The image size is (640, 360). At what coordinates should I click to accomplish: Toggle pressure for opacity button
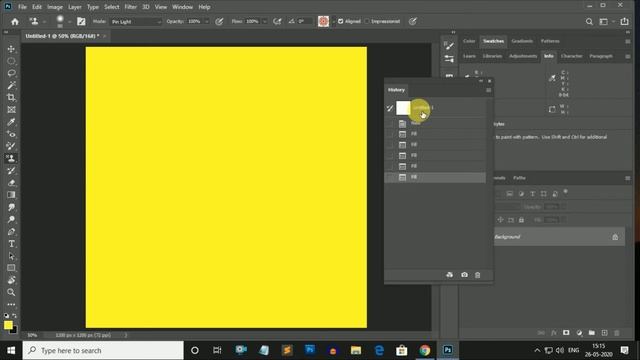point(219,22)
